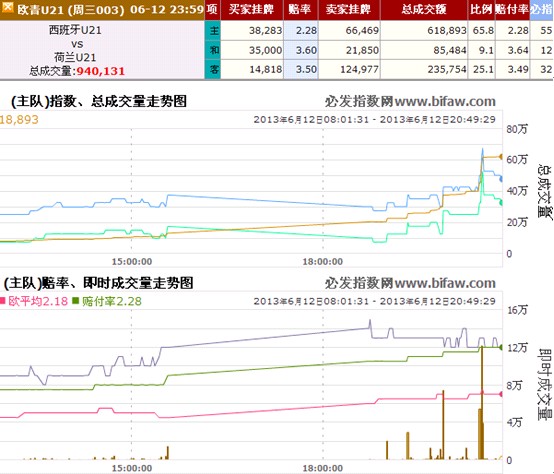The image size is (554, 474).
Task: Click the orange end marker at 60万
Action: [x=500, y=156]
